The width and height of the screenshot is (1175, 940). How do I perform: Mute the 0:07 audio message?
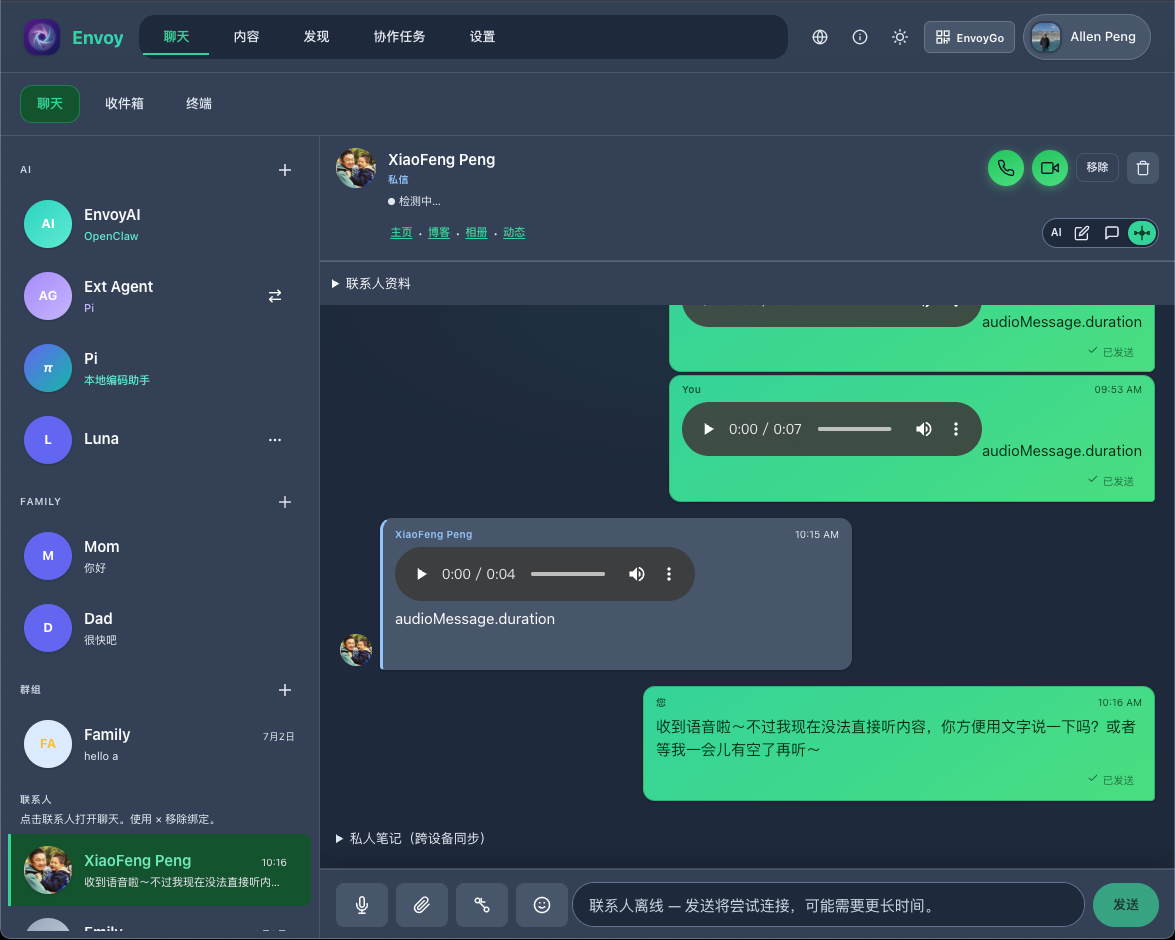coord(923,430)
